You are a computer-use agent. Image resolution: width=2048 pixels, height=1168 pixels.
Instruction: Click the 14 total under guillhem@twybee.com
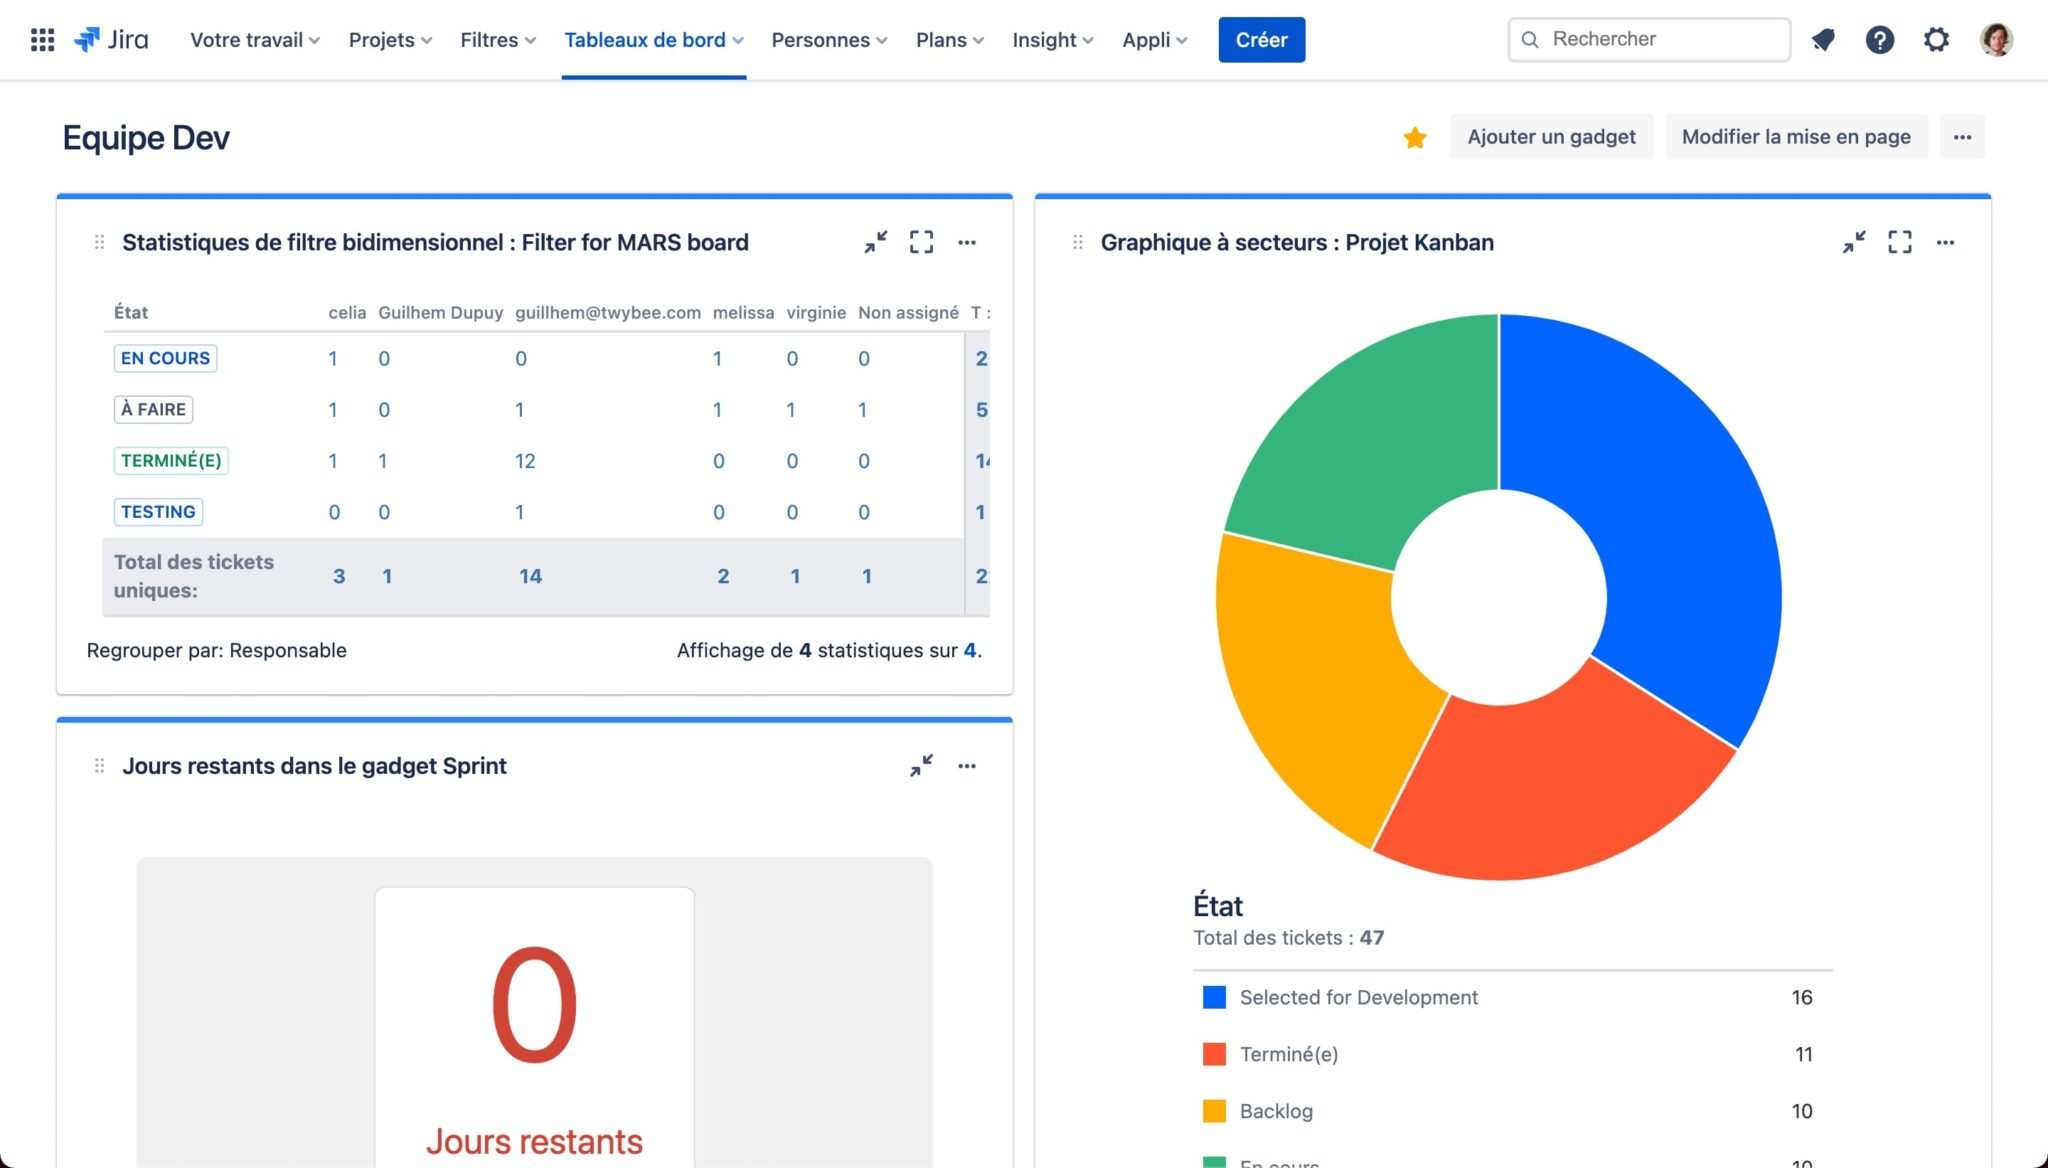tap(530, 576)
